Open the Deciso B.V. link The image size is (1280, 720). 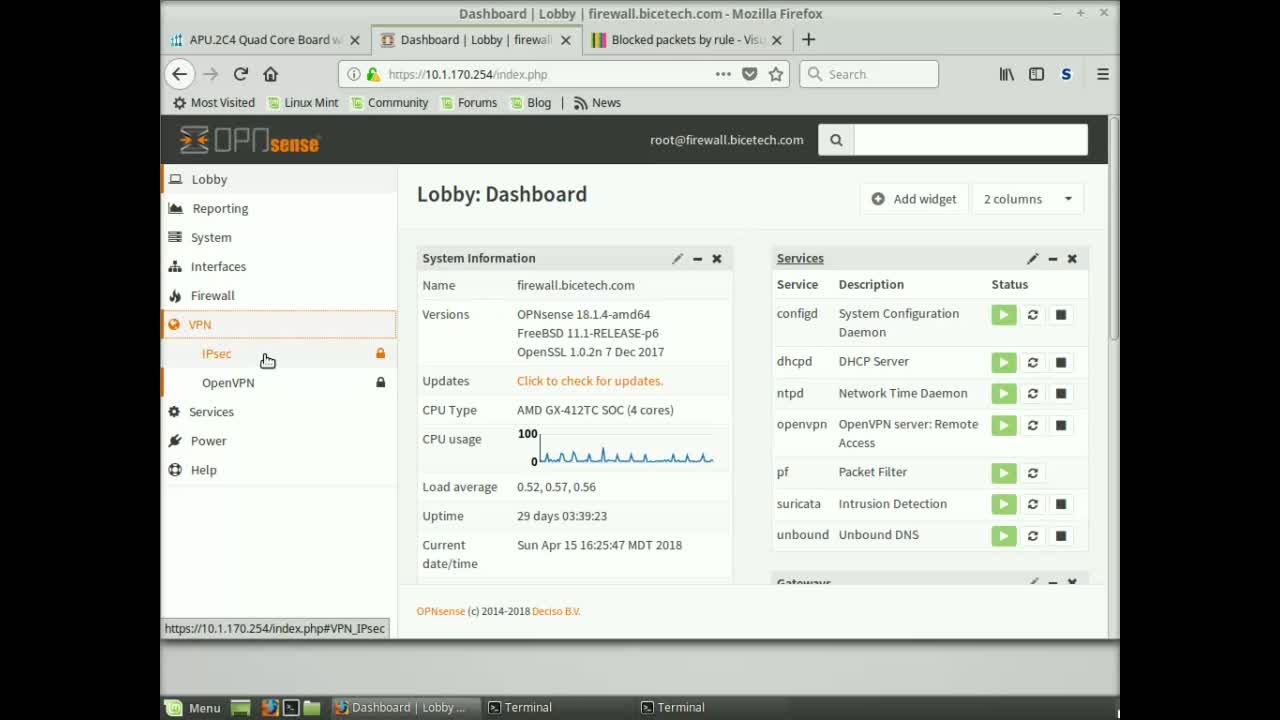(556, 611)
